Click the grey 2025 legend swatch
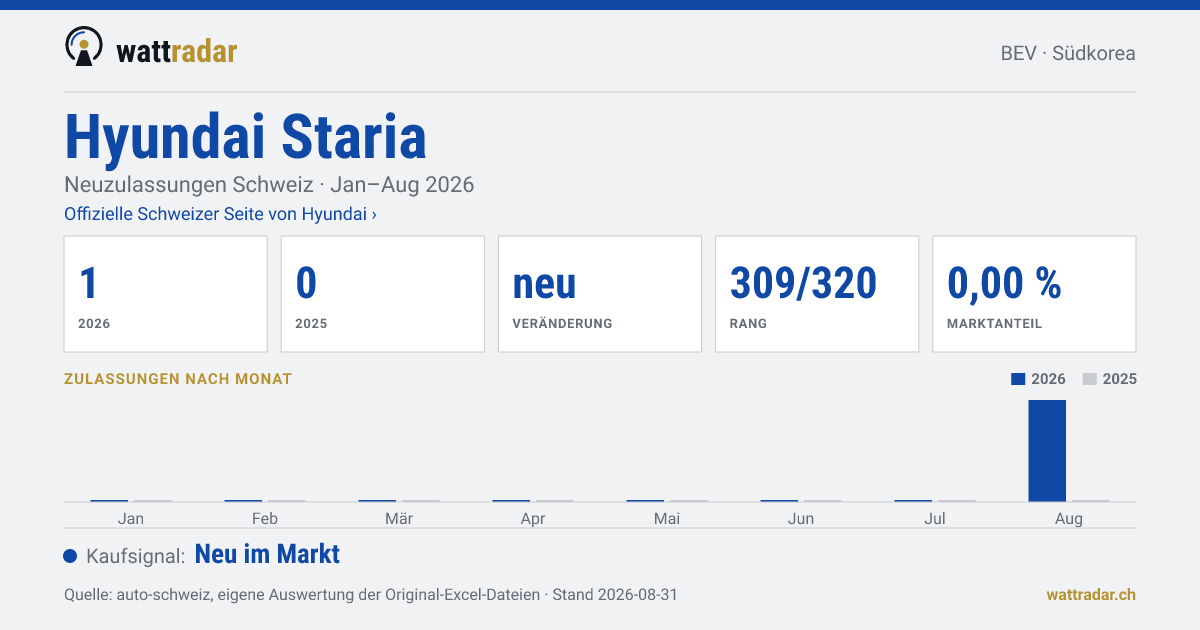The image size is (1200, 630). pyautogui.click(x=1090, y=379)
